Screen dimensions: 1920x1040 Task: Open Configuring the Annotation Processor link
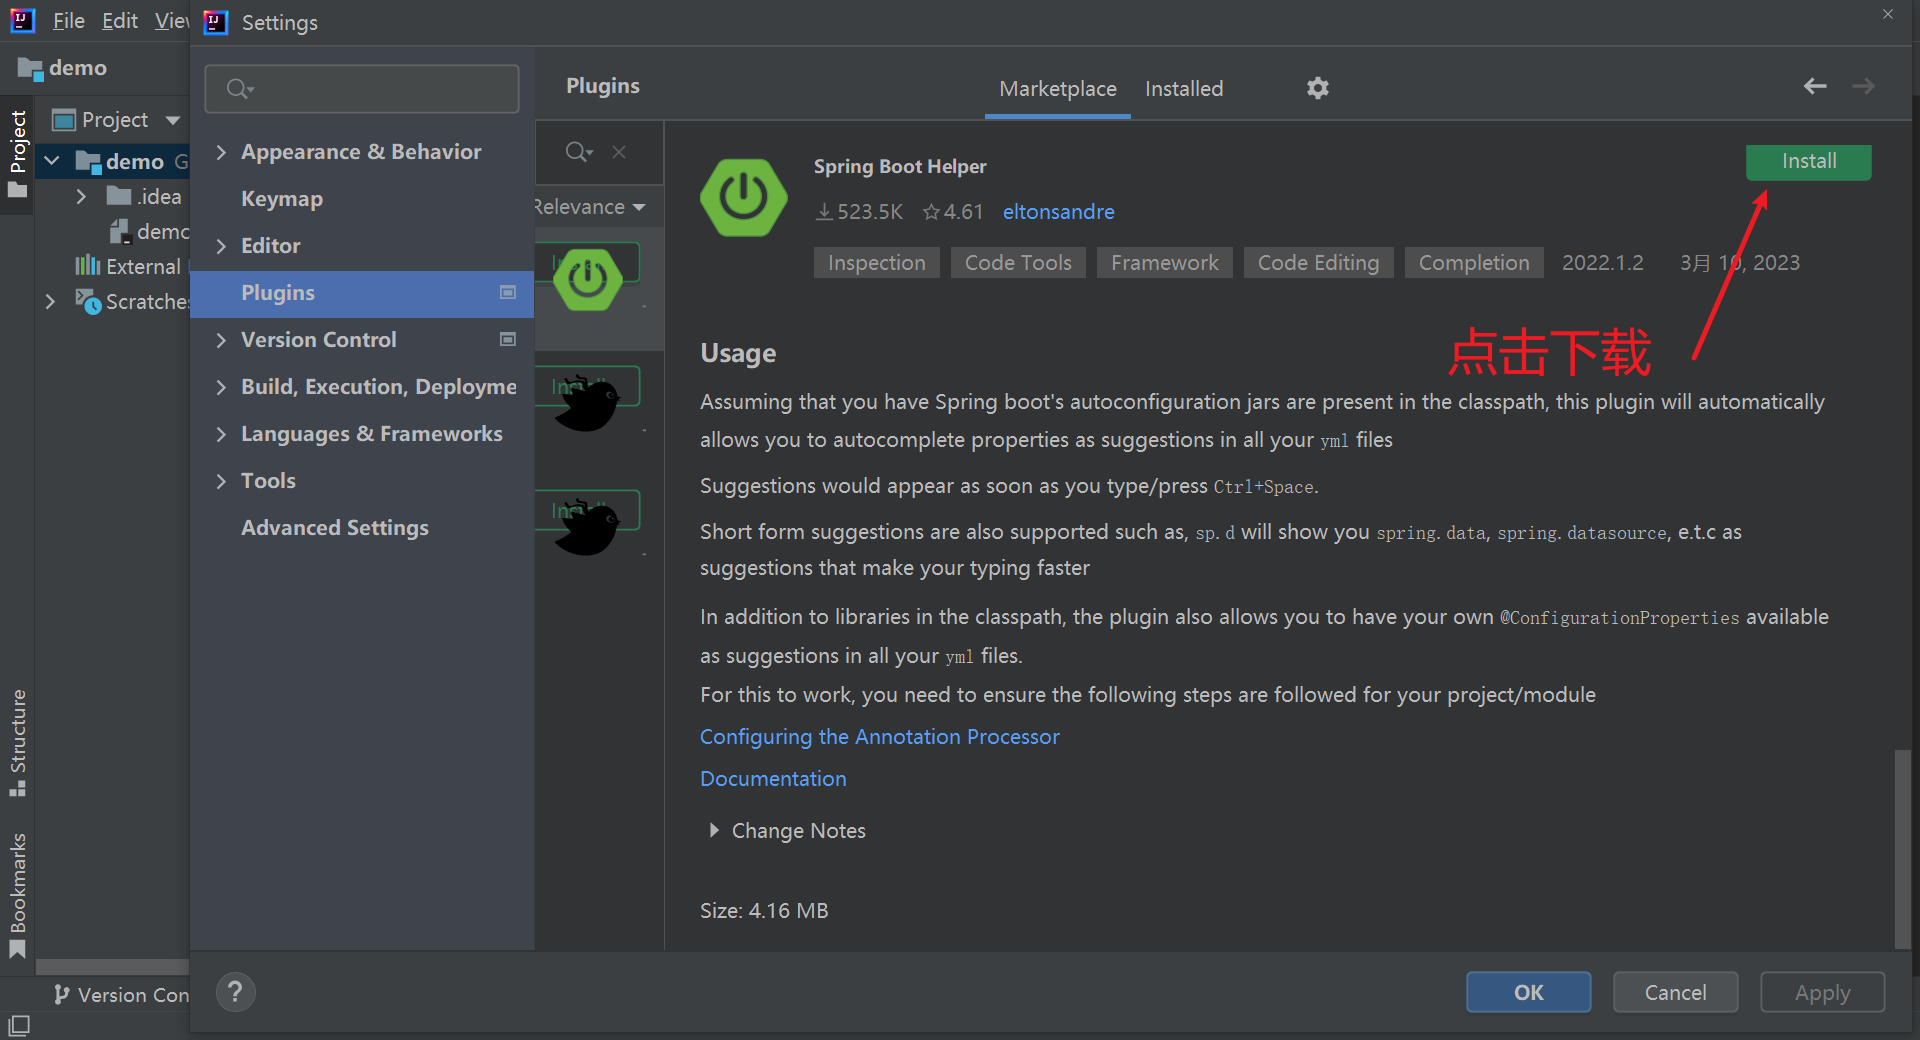[x=879, y=737]
